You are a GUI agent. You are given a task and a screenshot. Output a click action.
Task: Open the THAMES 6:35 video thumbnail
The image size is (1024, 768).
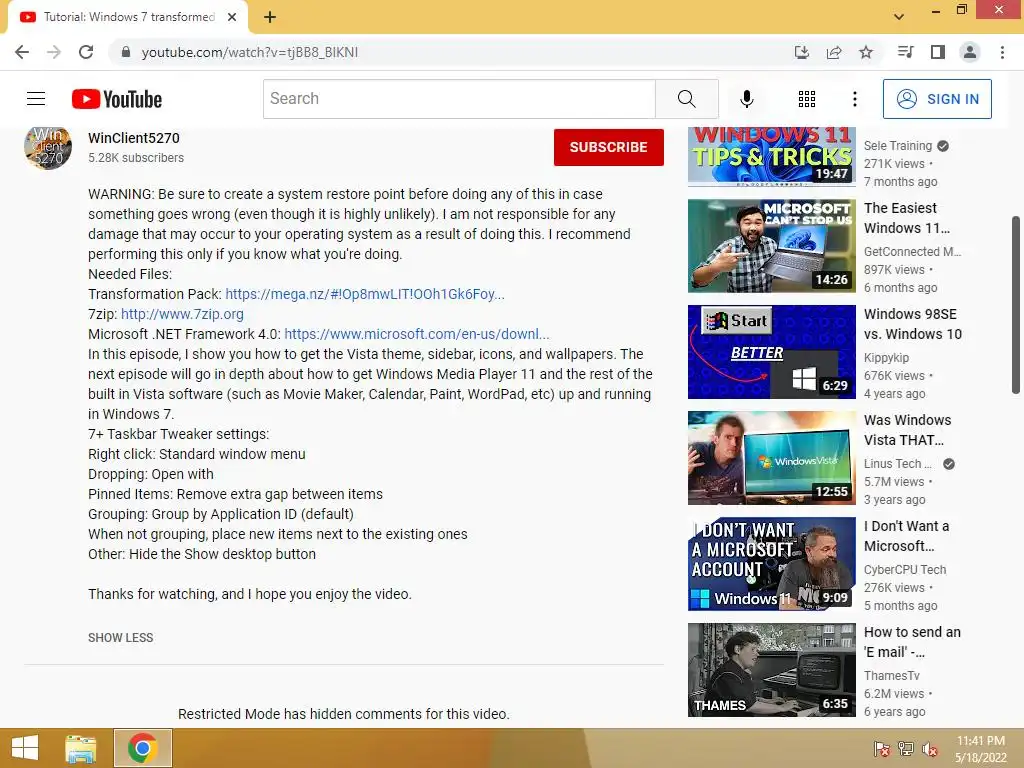pos(771,670)
